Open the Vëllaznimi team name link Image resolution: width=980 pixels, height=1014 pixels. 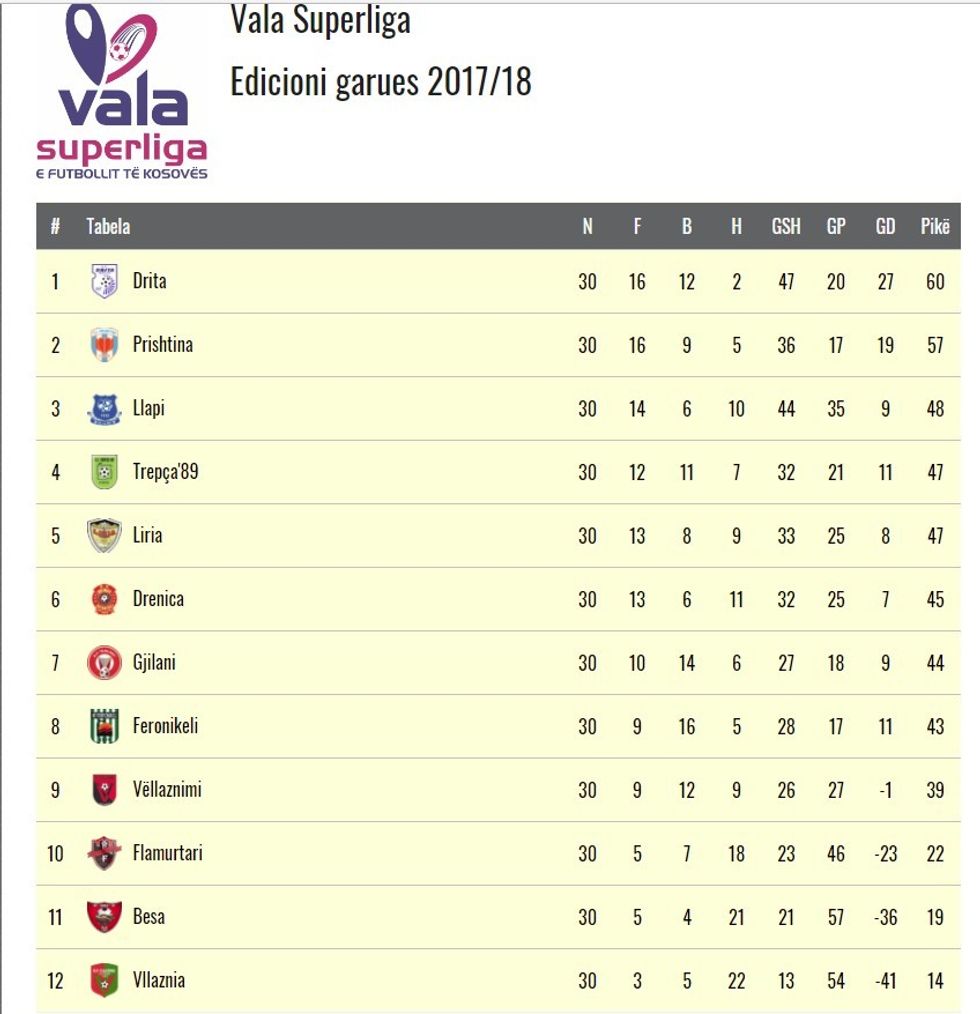click(x=167, y=790)
